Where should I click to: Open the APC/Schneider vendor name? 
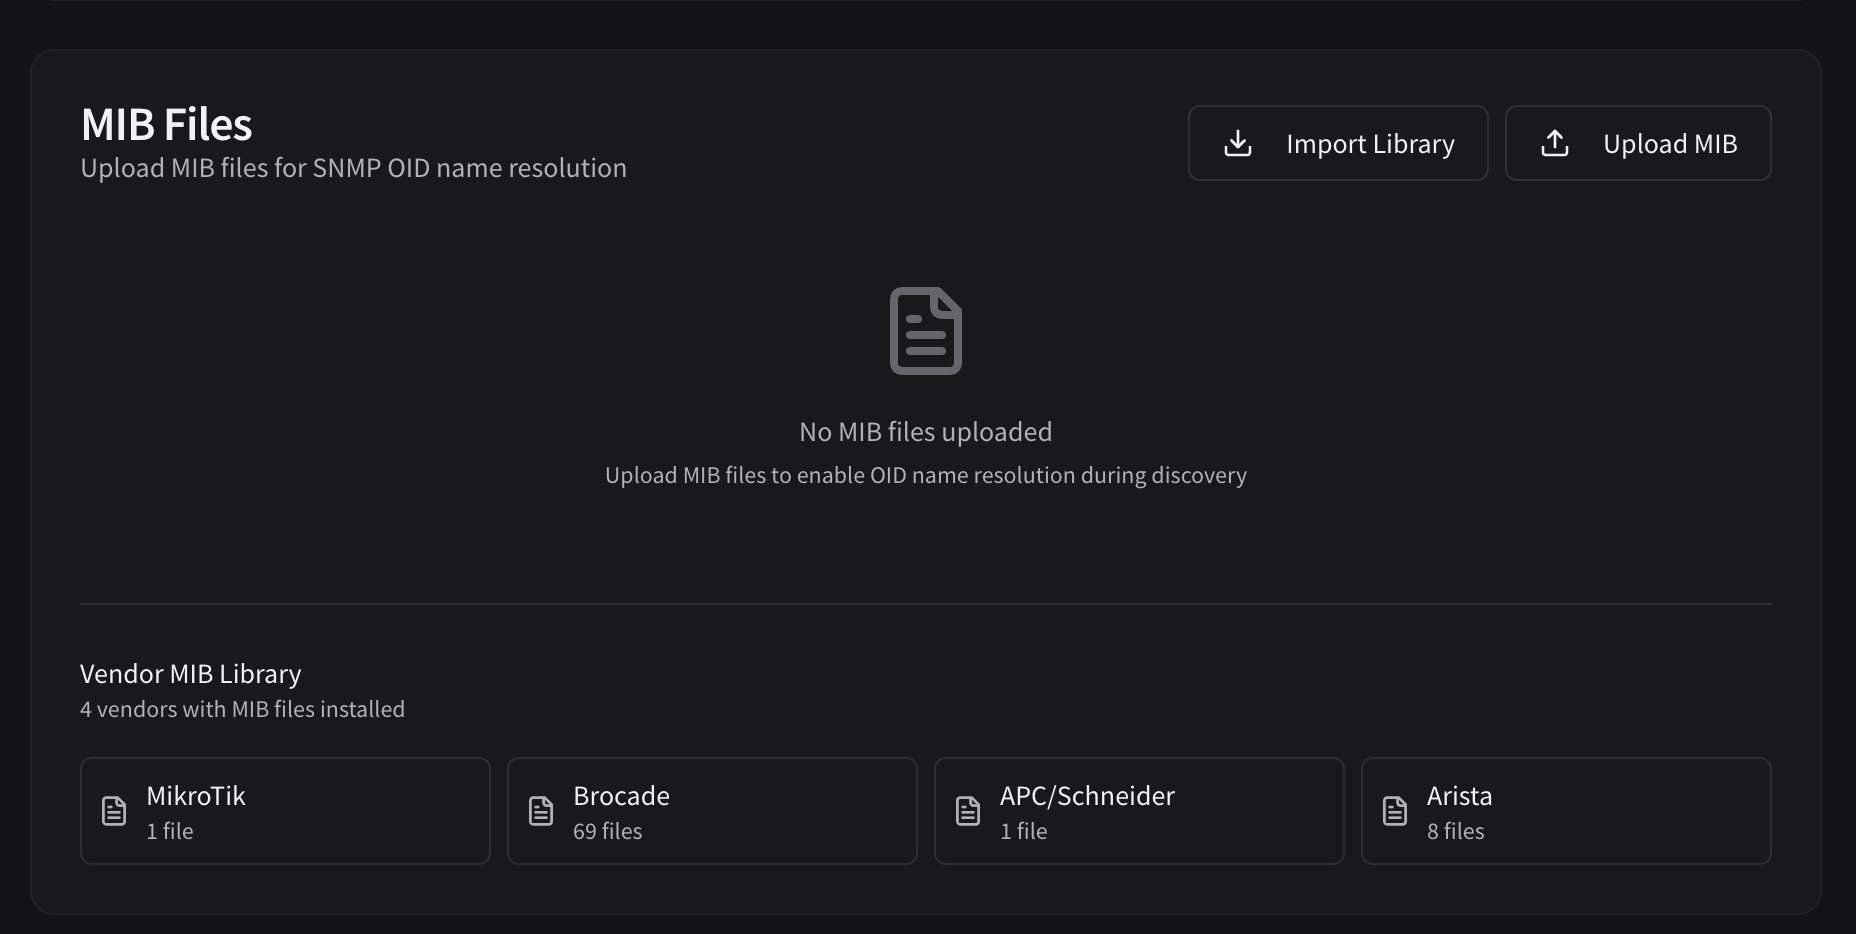pos(1087,796)
